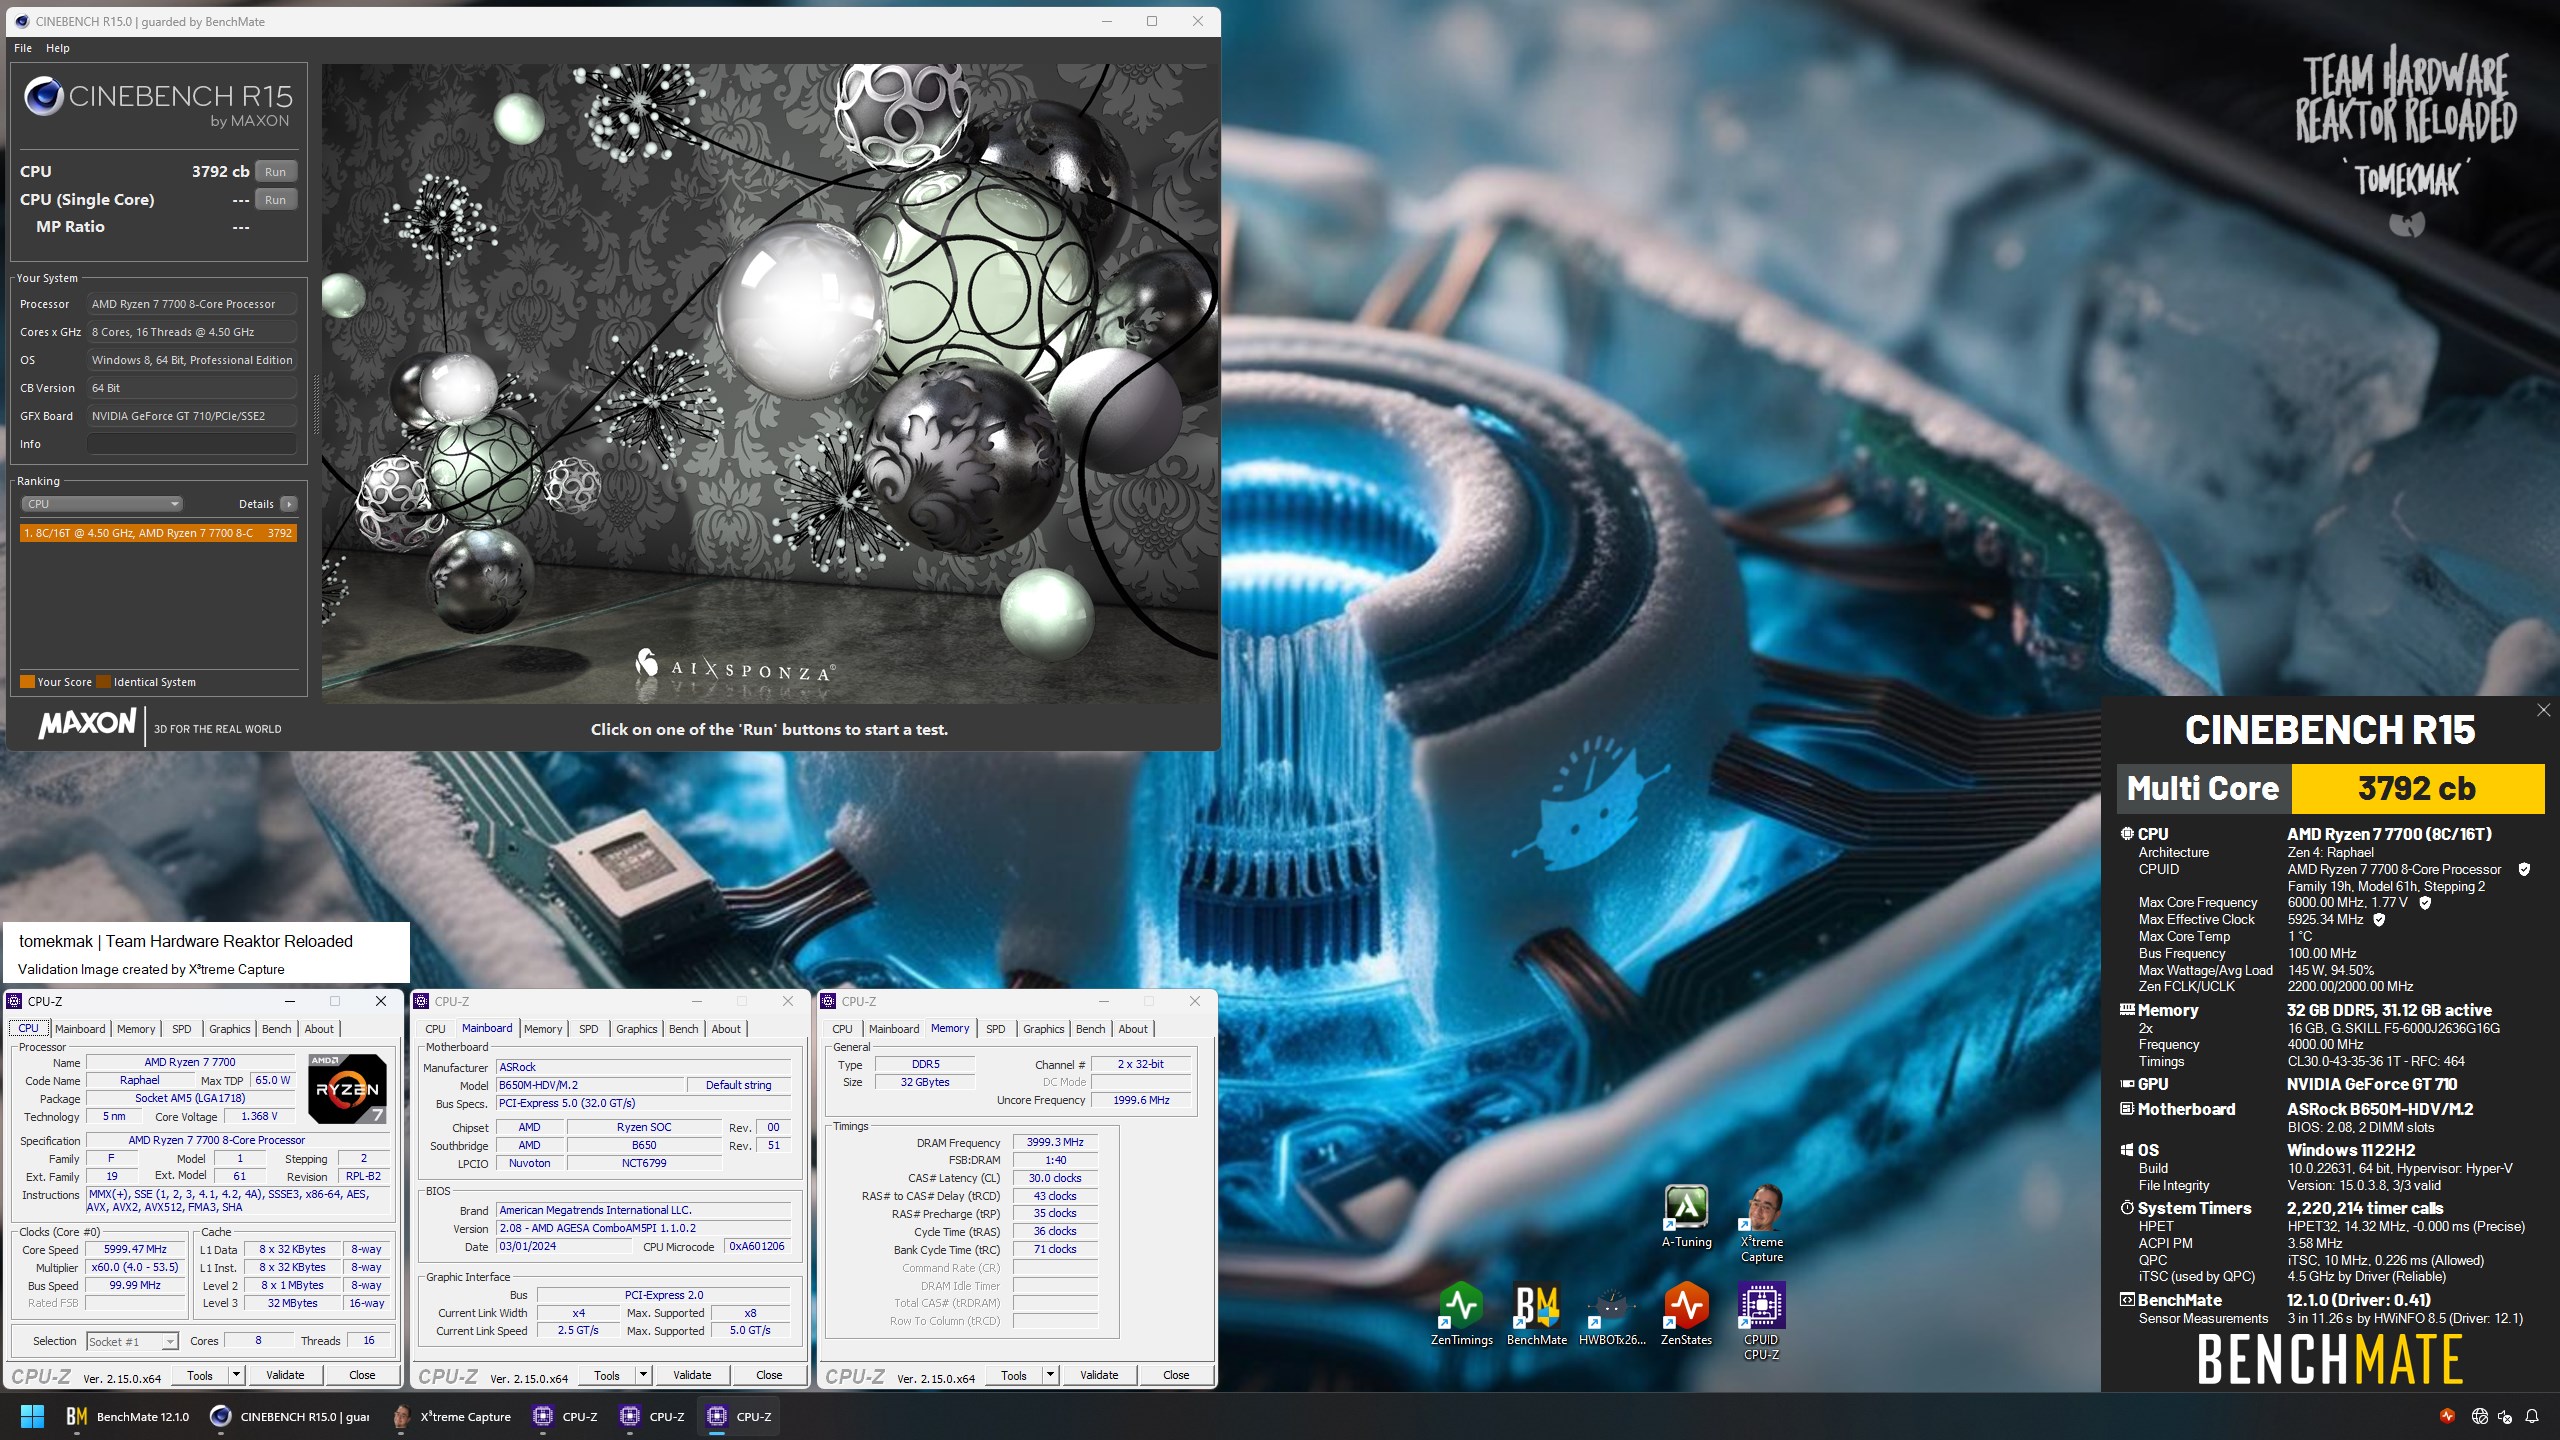The height and width of the screenshot is (1440, 2560).
Task: Click the Core Voltage 1.368 V value
Action: [x=259, y=1116]
